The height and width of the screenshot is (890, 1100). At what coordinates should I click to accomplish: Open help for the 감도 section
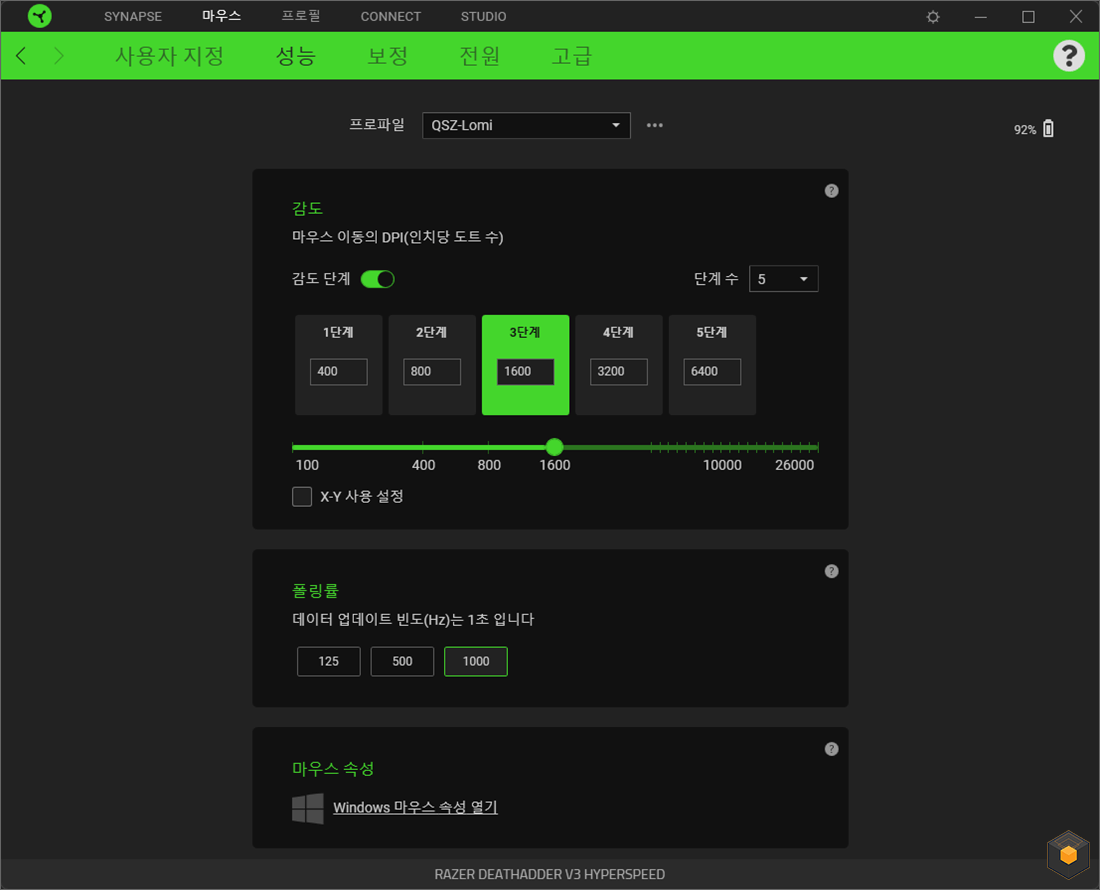pos(831,191)
